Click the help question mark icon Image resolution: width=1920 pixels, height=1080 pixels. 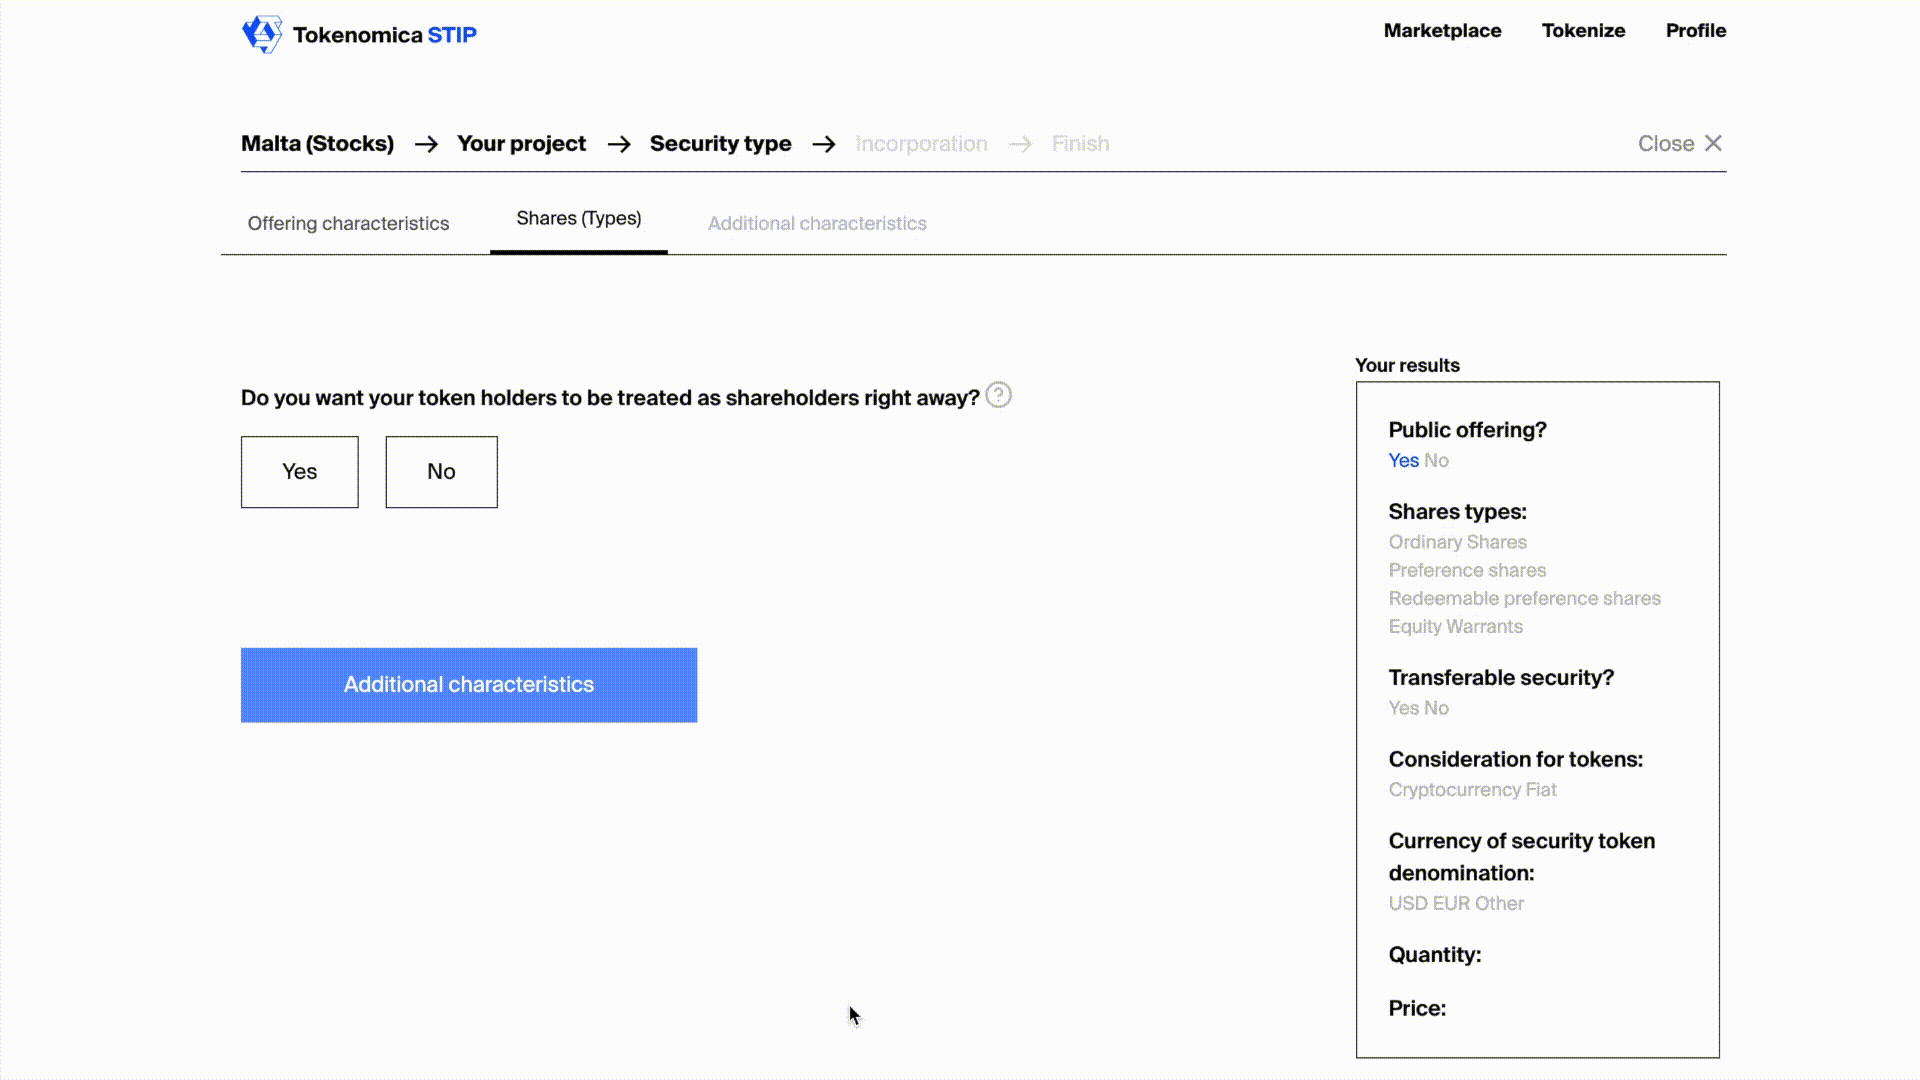coord(998,396)
